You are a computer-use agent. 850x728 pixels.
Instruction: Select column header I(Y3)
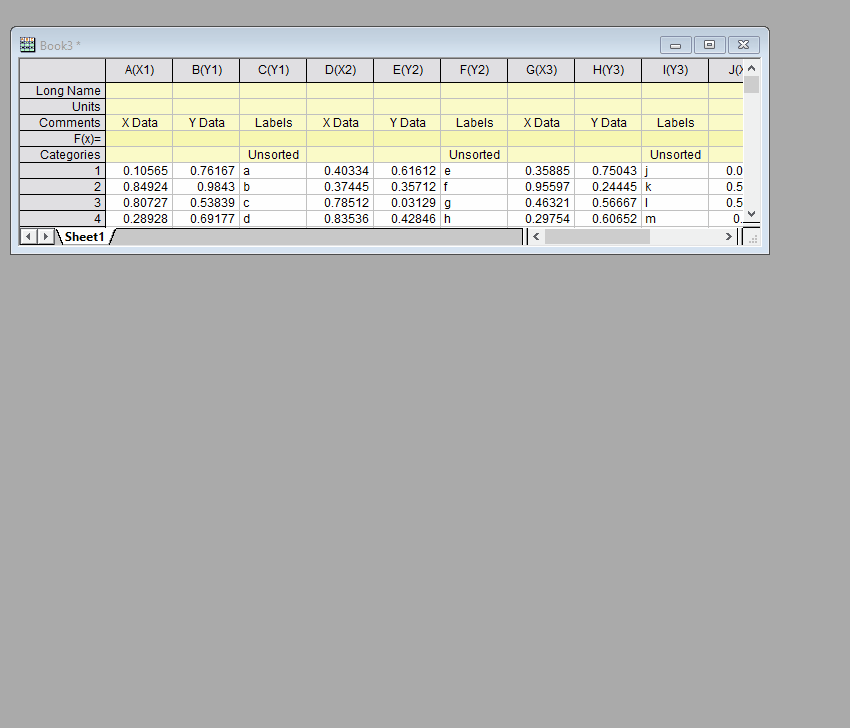(x=675, y=70)
